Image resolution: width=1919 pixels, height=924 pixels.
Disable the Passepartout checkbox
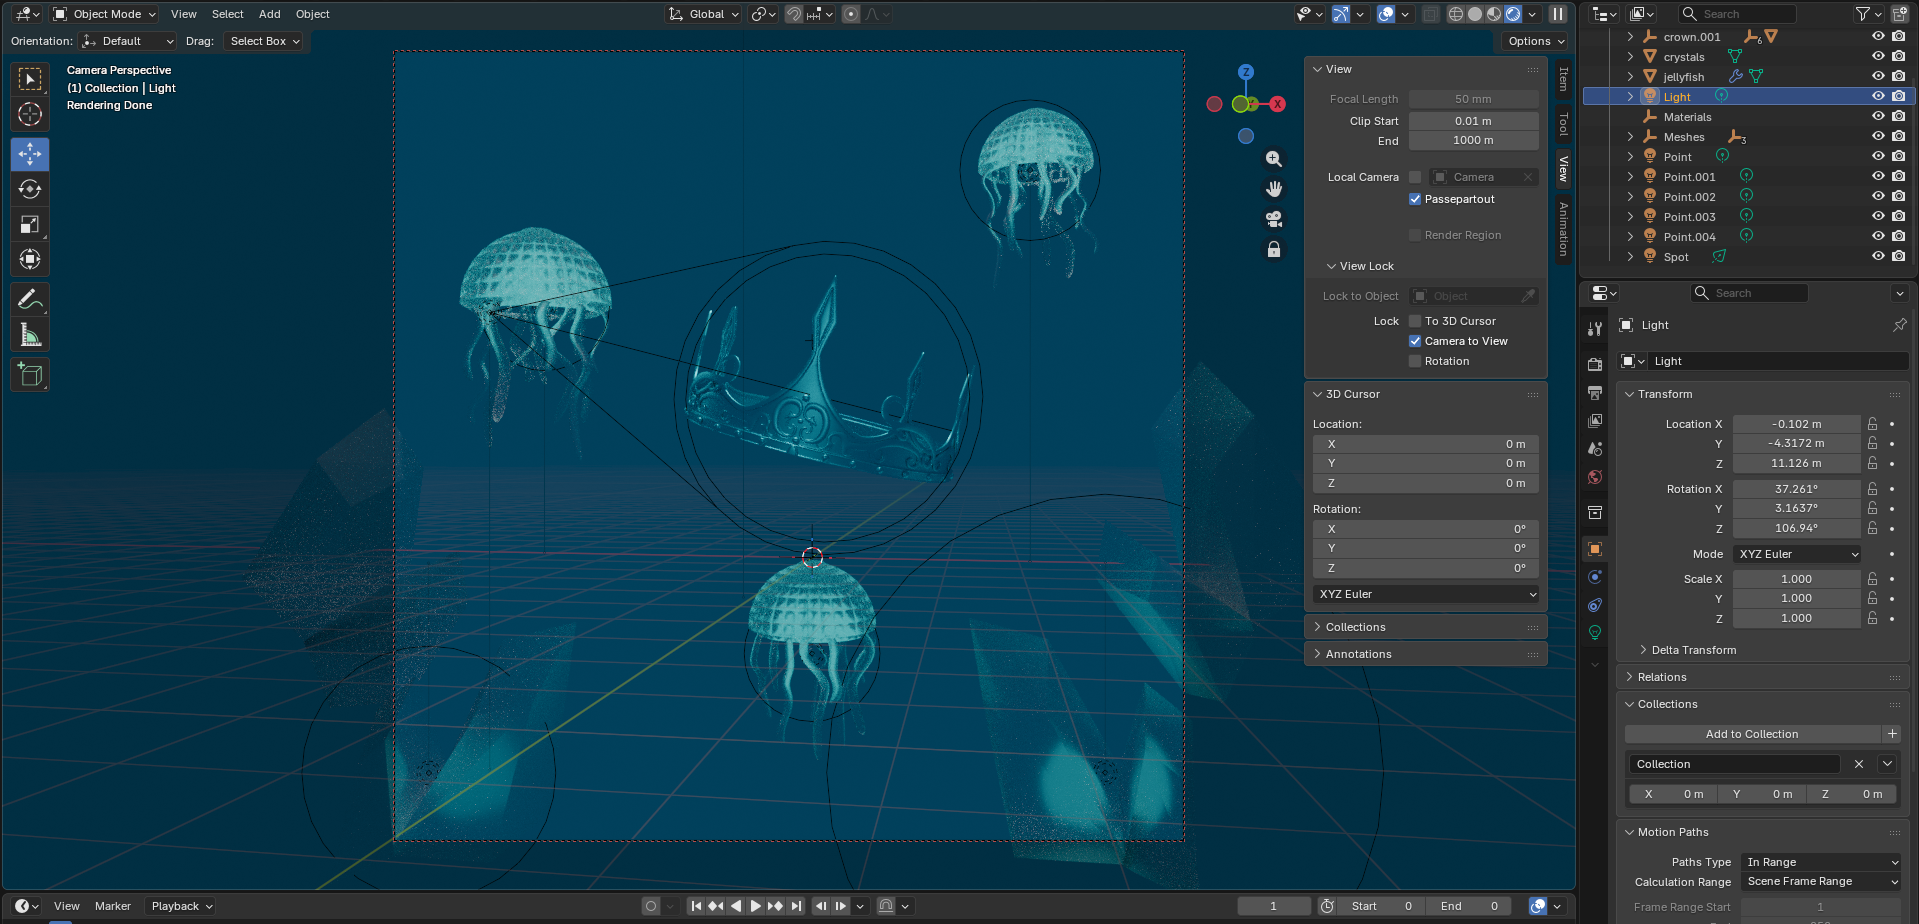[x=1415, y=199]
